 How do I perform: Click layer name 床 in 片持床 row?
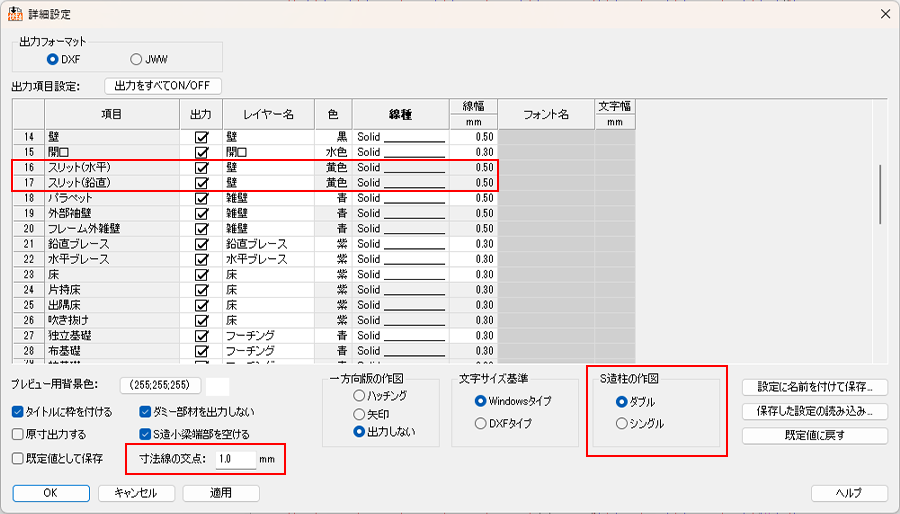pos(269,290)
